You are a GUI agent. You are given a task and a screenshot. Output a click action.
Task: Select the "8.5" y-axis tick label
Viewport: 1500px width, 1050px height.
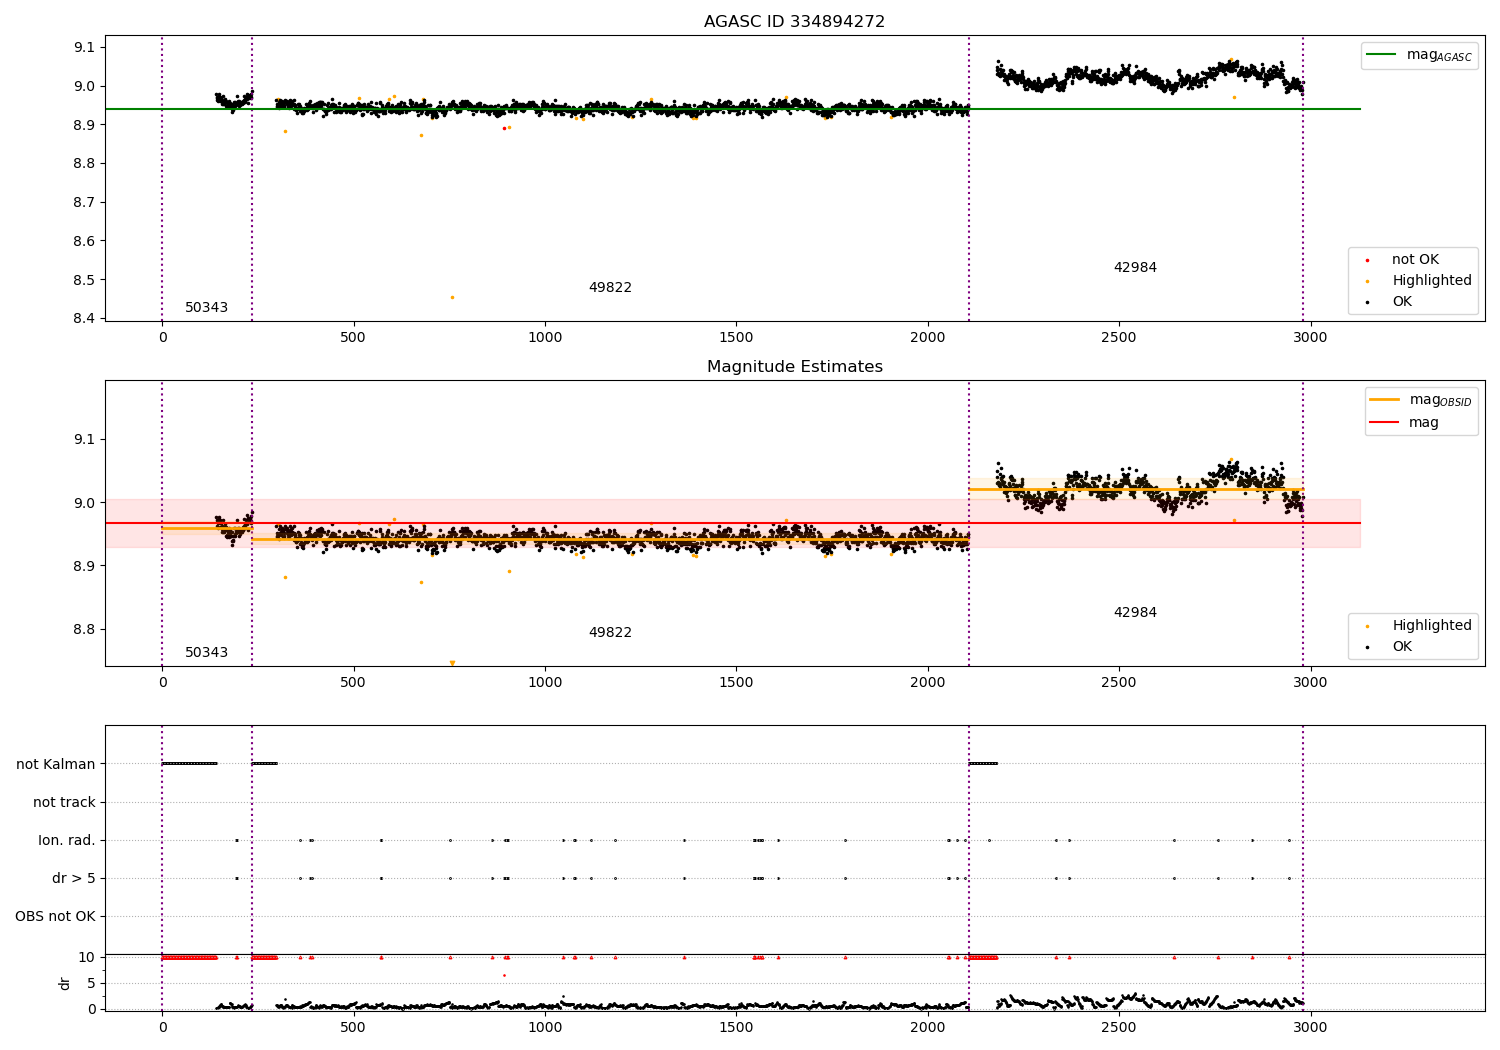click(84, 280)
